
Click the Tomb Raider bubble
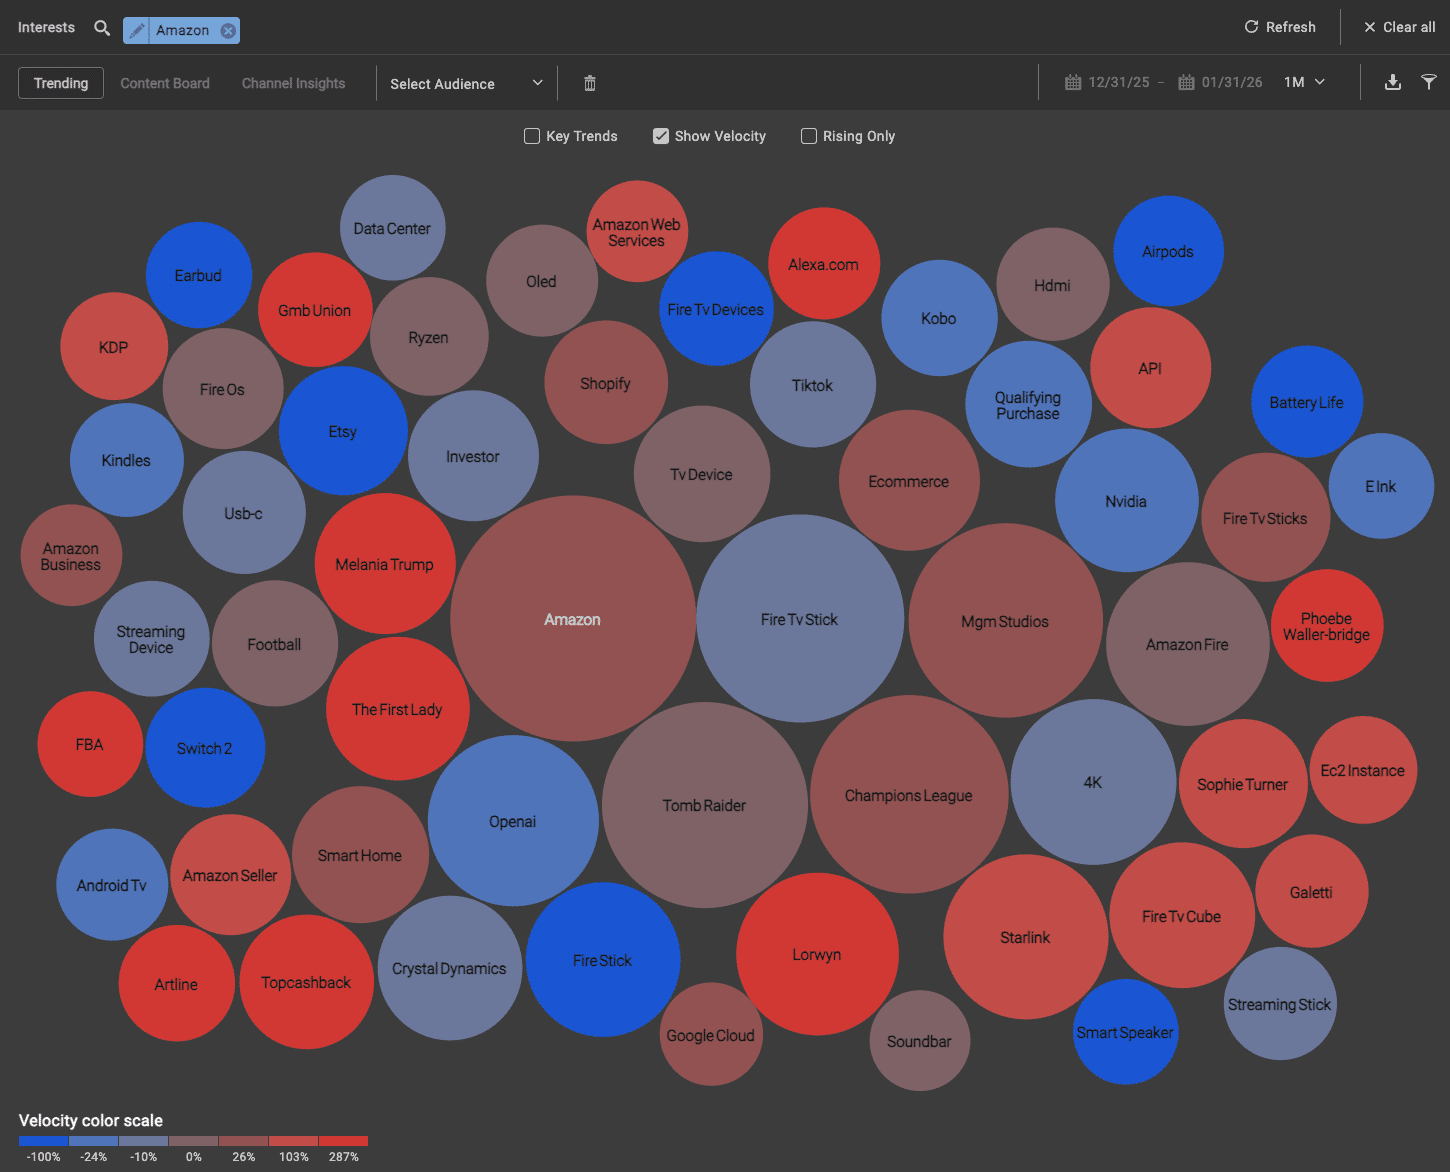pyautogui.click(x=705, y=805)
